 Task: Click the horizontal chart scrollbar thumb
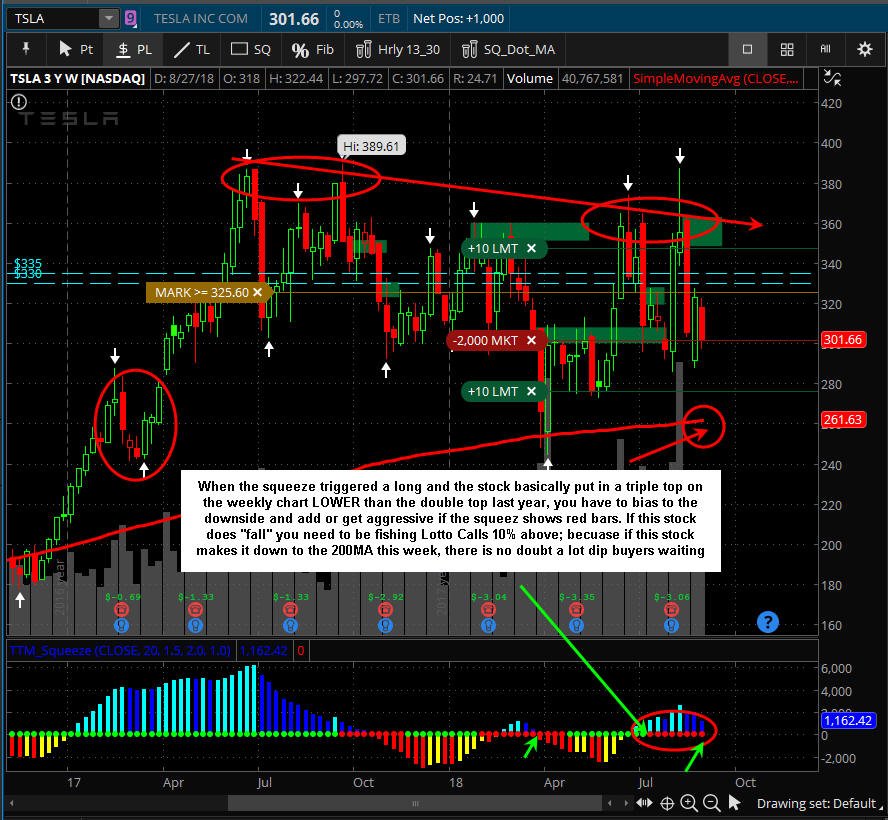pyautogui.click(x=415, y=803)
